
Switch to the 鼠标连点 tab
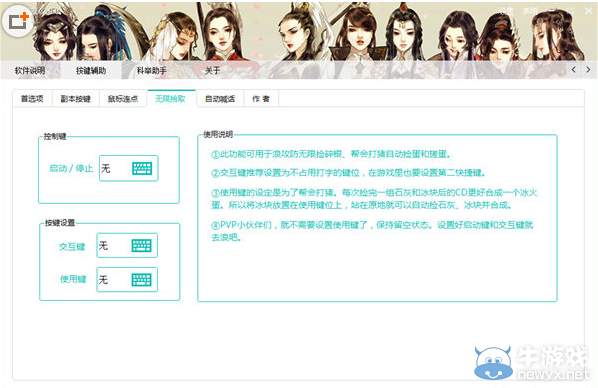[123, 99]
